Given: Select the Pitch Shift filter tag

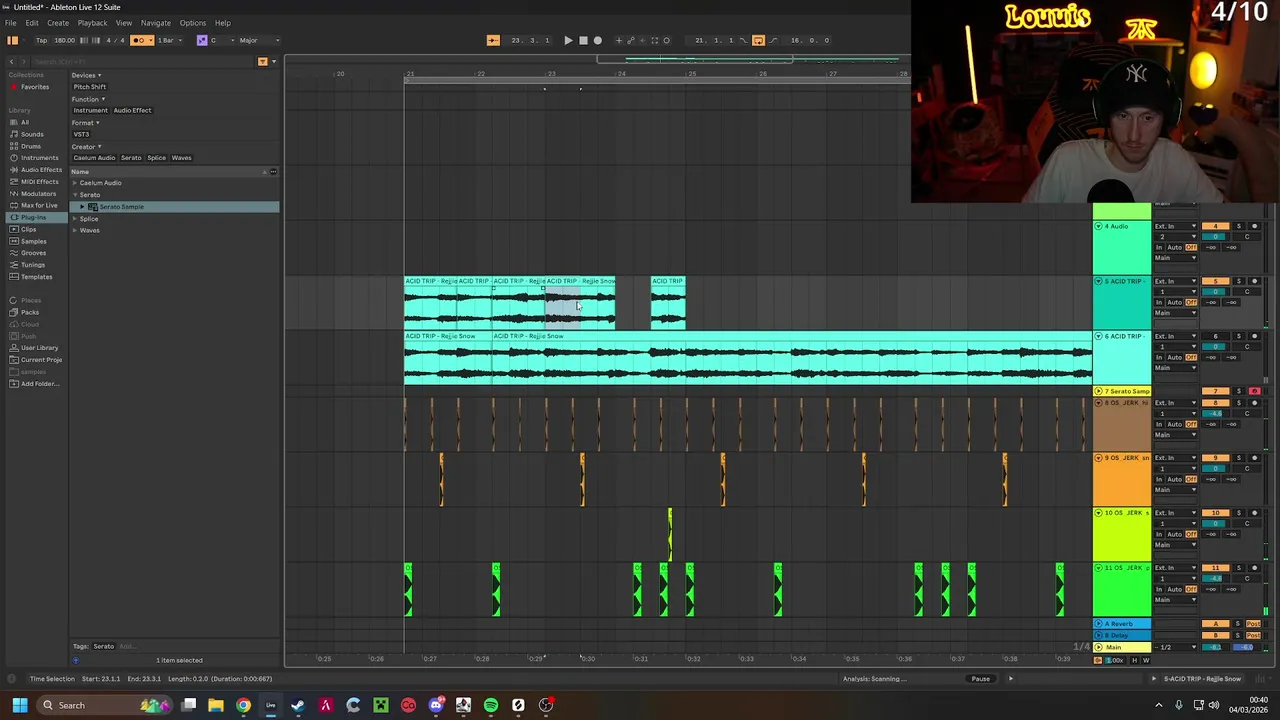Looking at the screenshot, I should (x=89, y=87).
